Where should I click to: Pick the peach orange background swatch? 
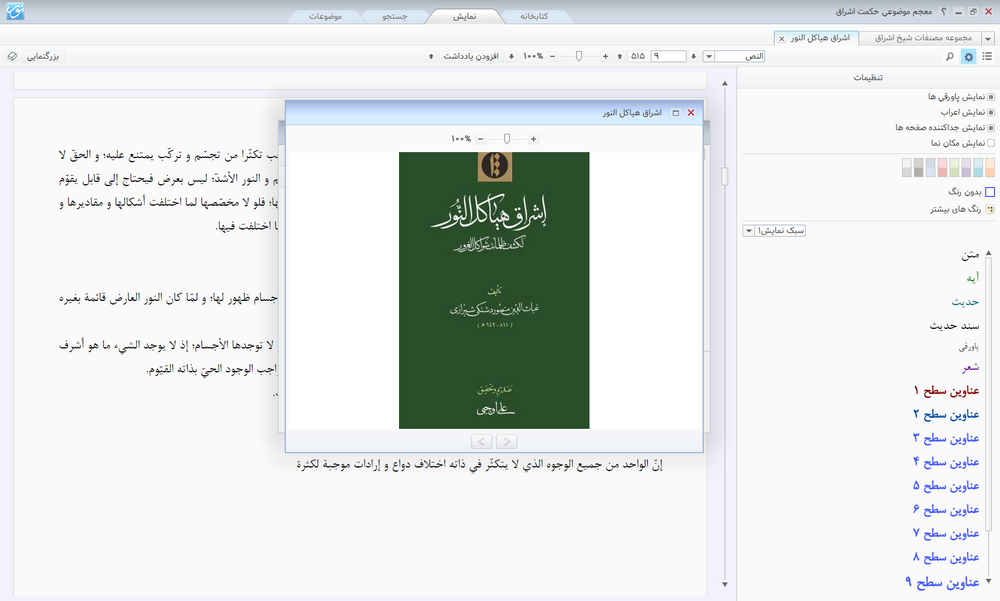tap(990, 168)
